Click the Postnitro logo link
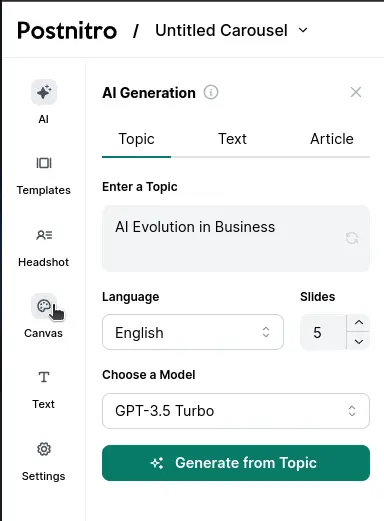Image resolution: width=384 pixels, height=521 pixels. [67, 31]
